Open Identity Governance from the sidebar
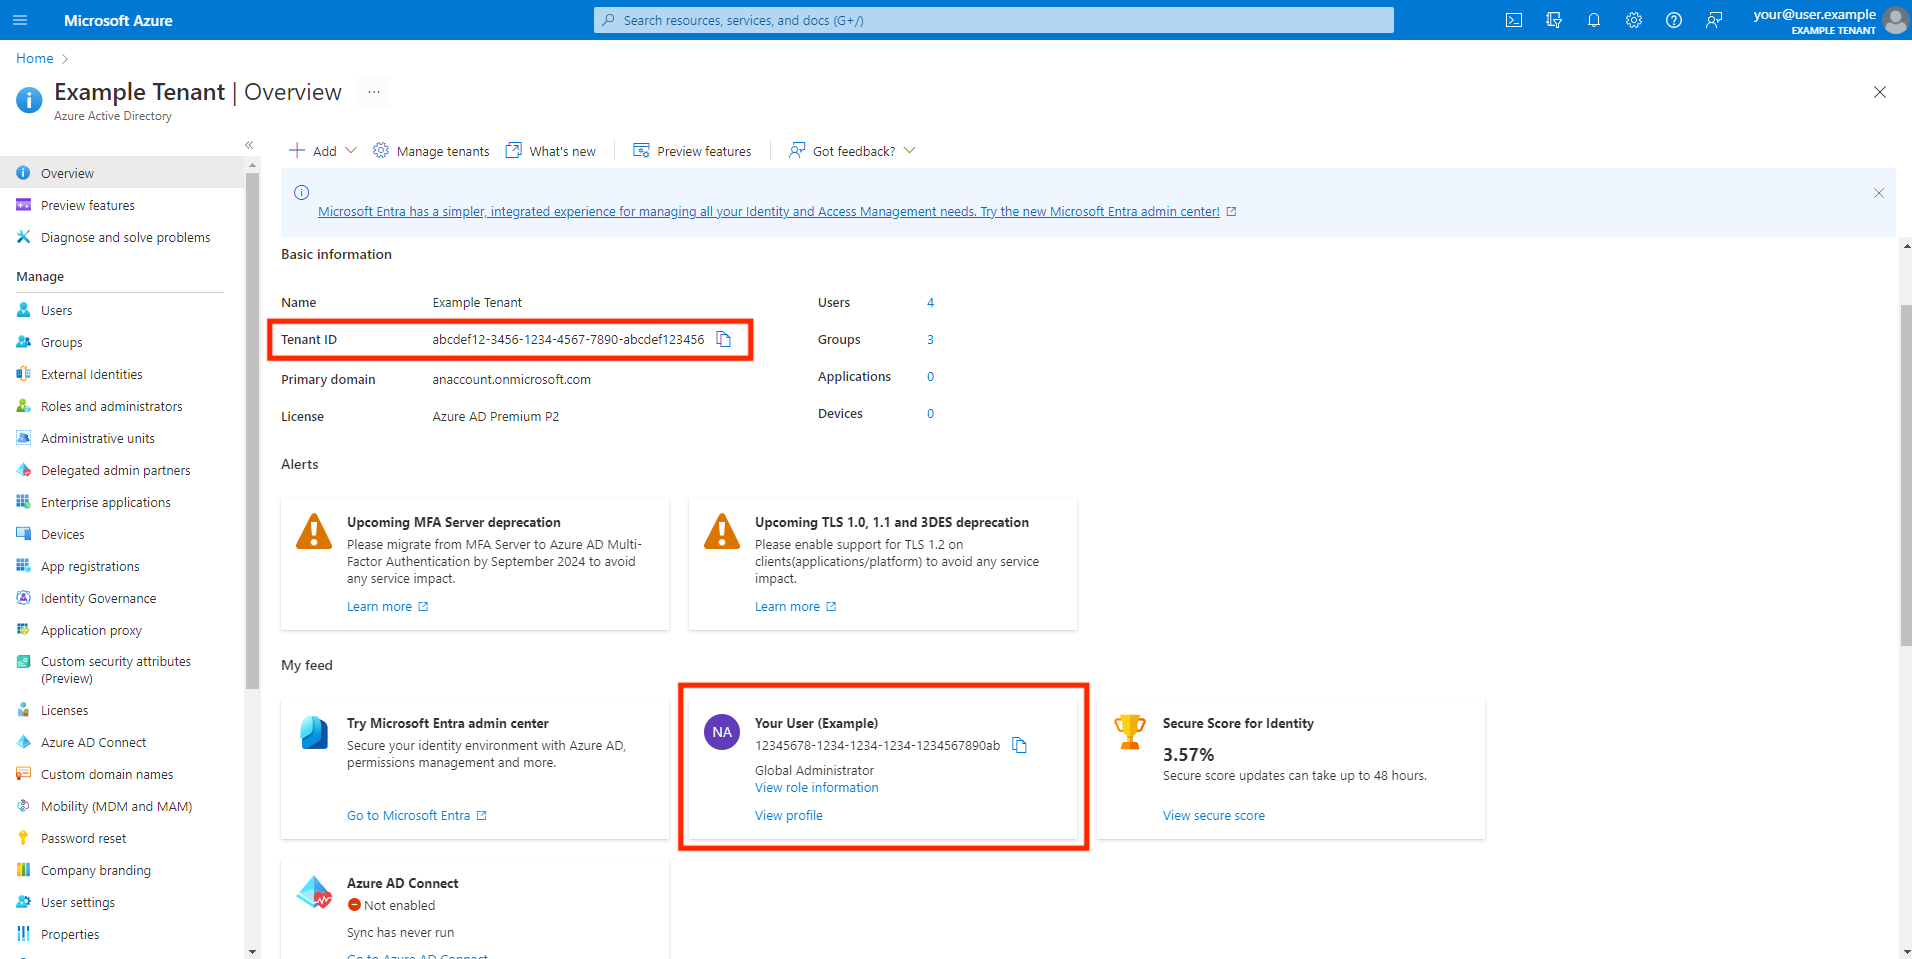Image resolution: width=1912 pixels, height=959 pixels. pos(98,597)
